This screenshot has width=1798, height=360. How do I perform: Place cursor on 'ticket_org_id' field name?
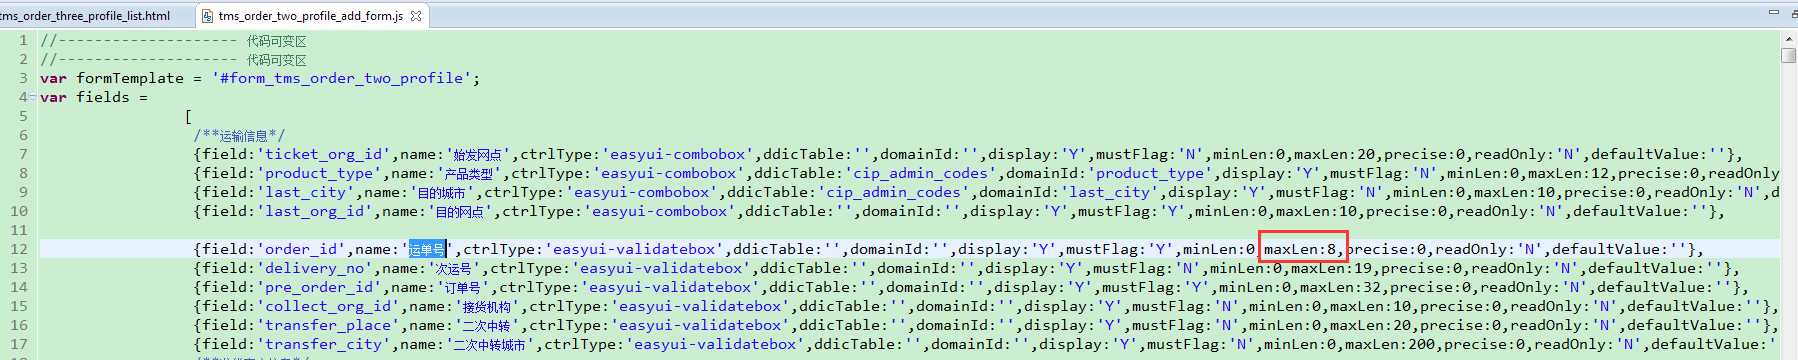click(323, 154)
